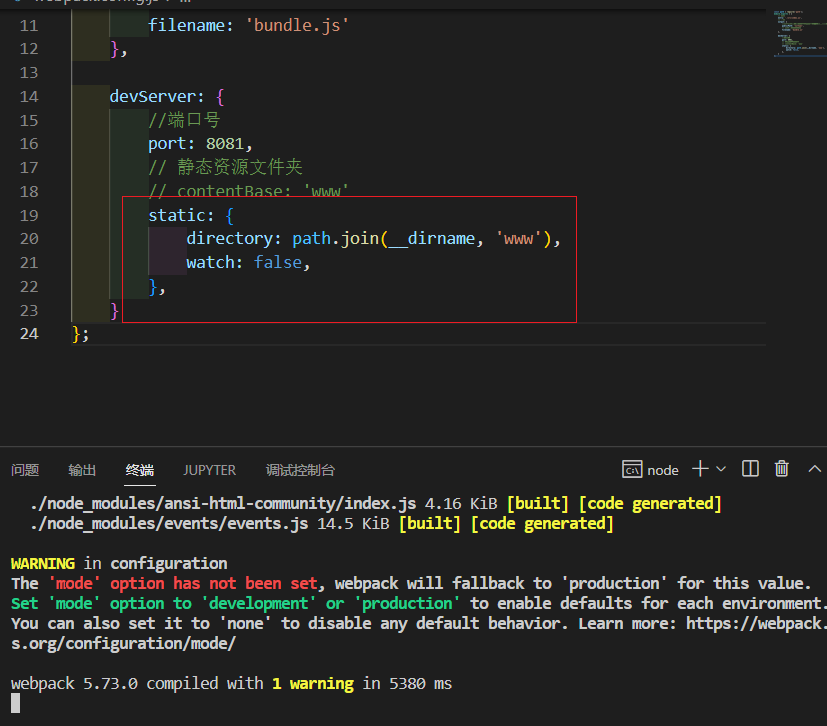Switch to the JUPYTER panel tab
This screenshot has height=726, width=827.
click(x=210, y=470)
